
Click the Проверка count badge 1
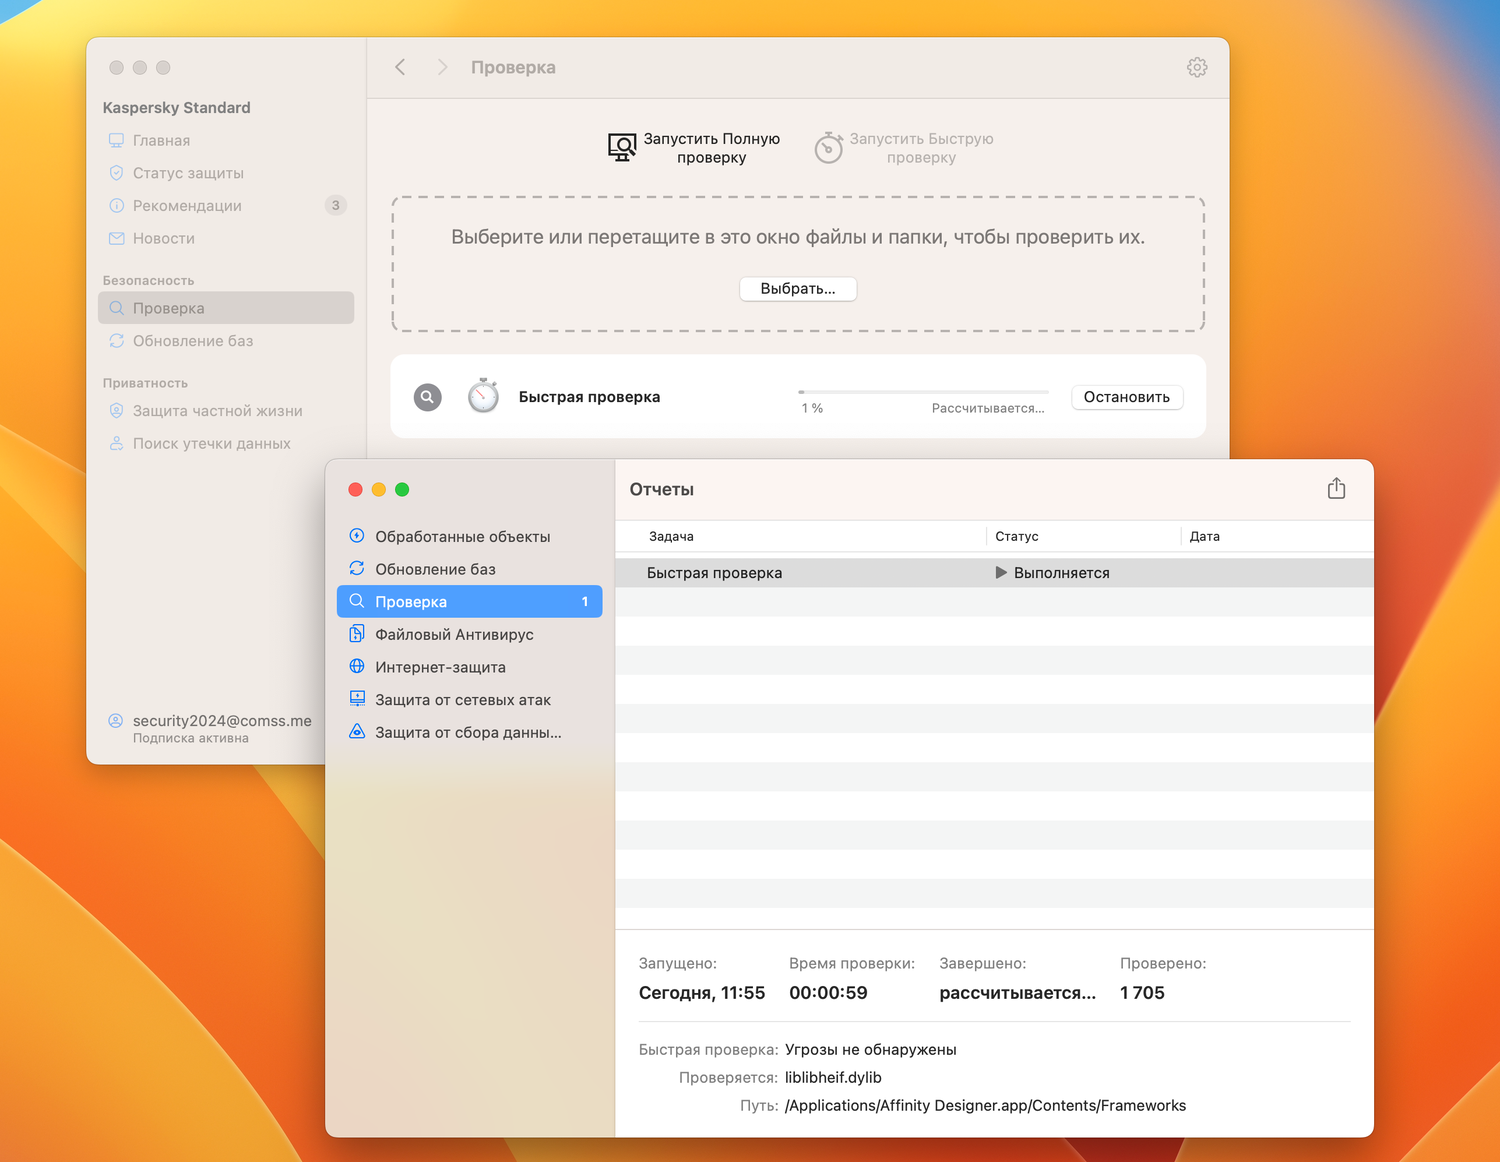point(585,601)
